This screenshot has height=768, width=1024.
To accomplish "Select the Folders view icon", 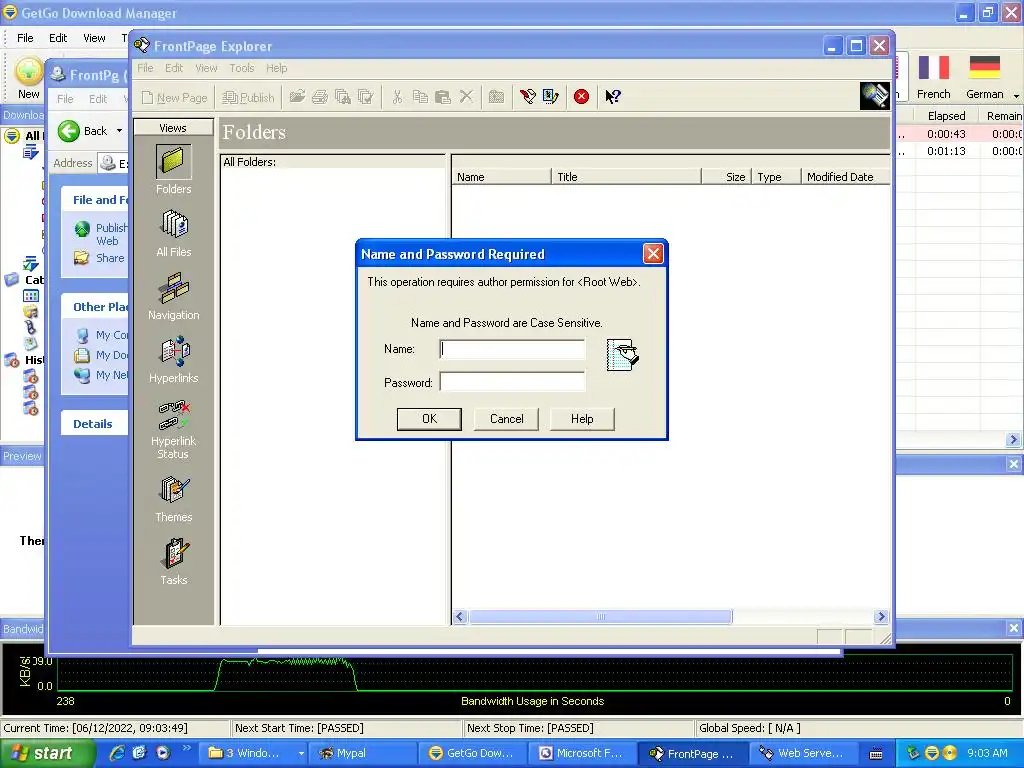I will pyautogui.click(x=173, y=162).
